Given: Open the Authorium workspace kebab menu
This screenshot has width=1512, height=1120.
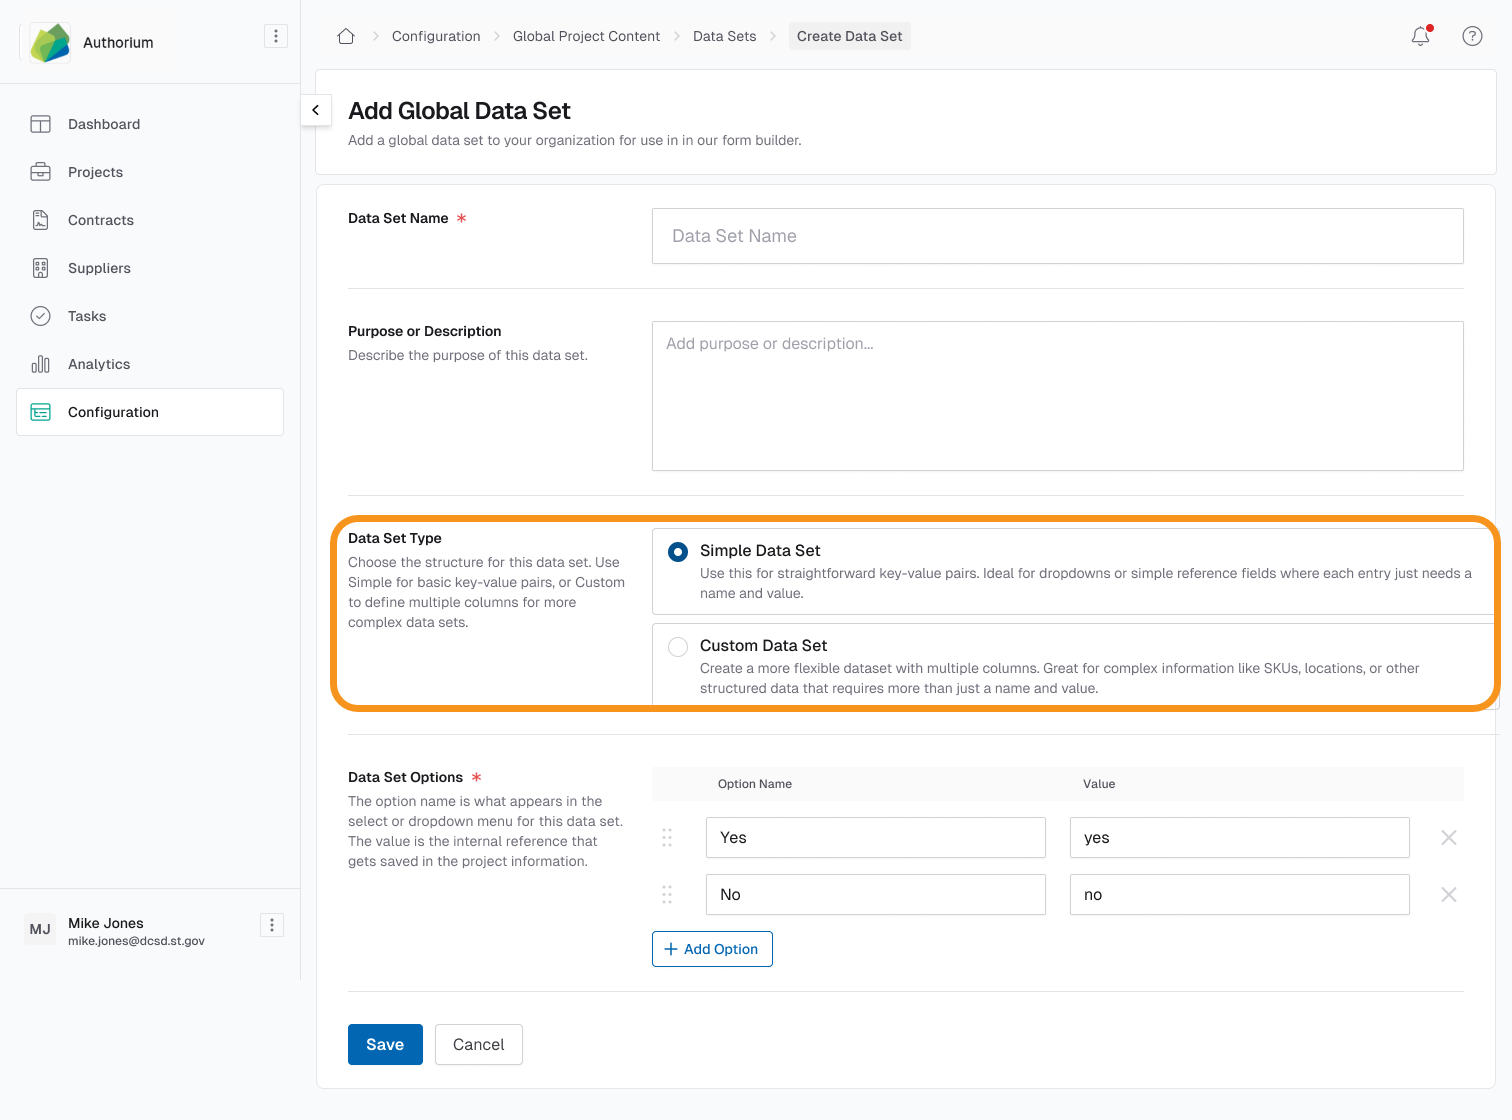Looking at the screenshot, I should 276,35.
